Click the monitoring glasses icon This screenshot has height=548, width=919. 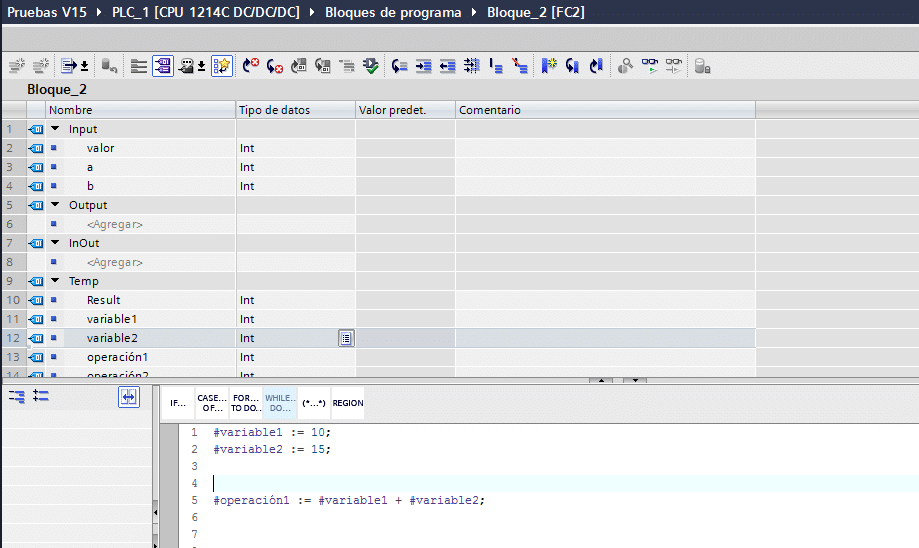[x=651, y=66]
